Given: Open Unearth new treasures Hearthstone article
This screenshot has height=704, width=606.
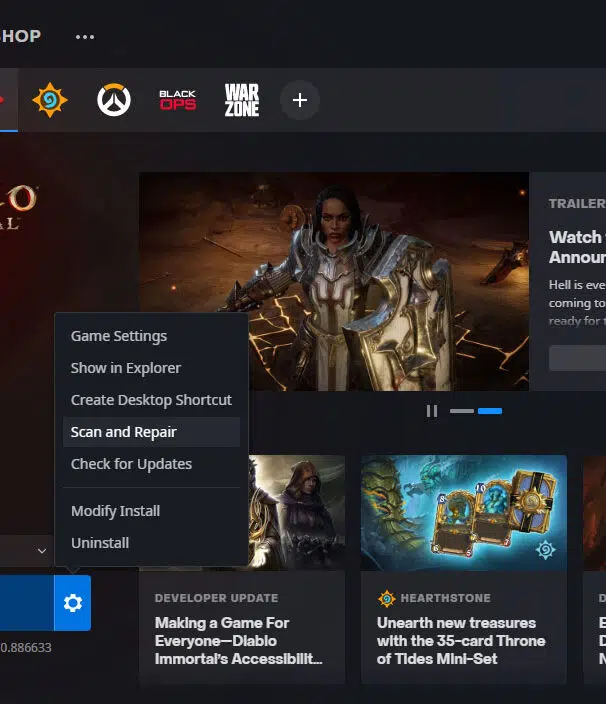Looking at the screenshot, I should tap(461, 641).
